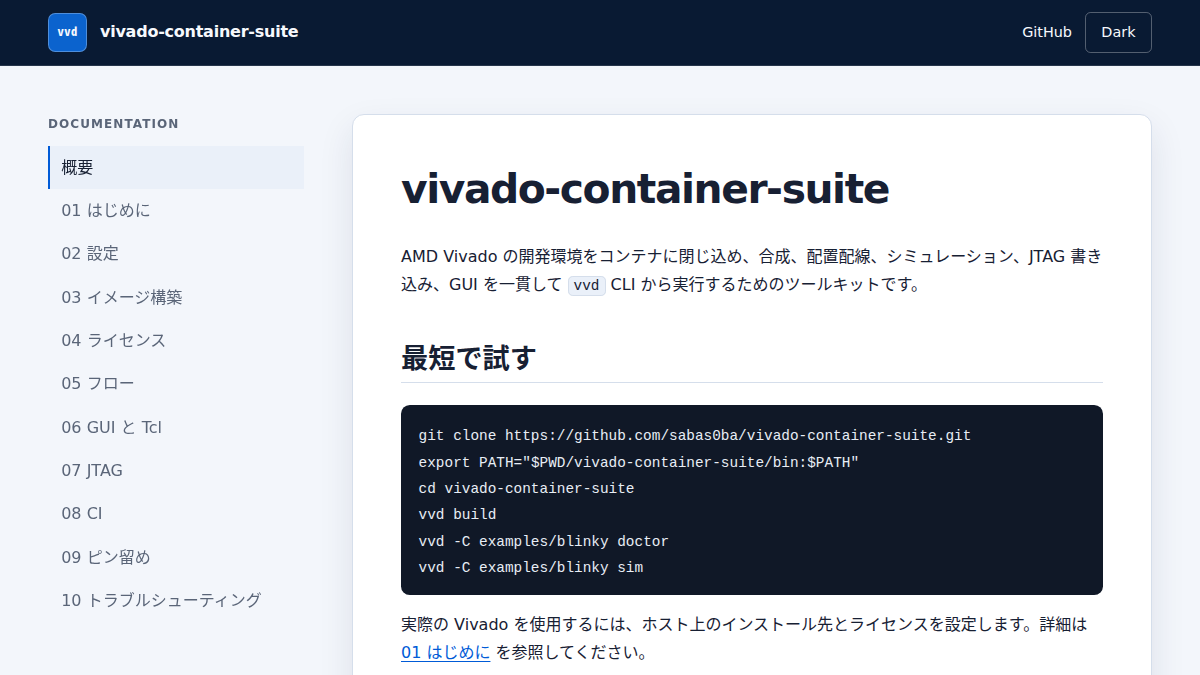Image resolution: width=1200 pixels, height=675 pixels.
Task: Open the 01 はじめに sidebar page
Action: tap(176, 210)
